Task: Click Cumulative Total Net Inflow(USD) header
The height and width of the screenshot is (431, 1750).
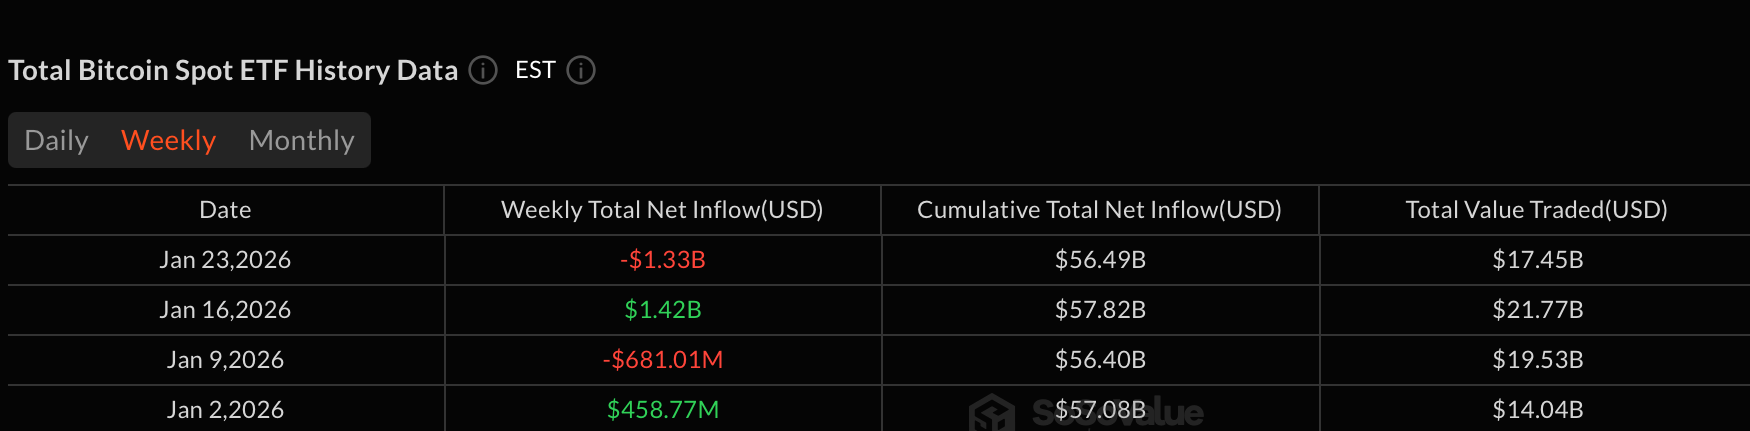Action: [x=1099, y=210]
